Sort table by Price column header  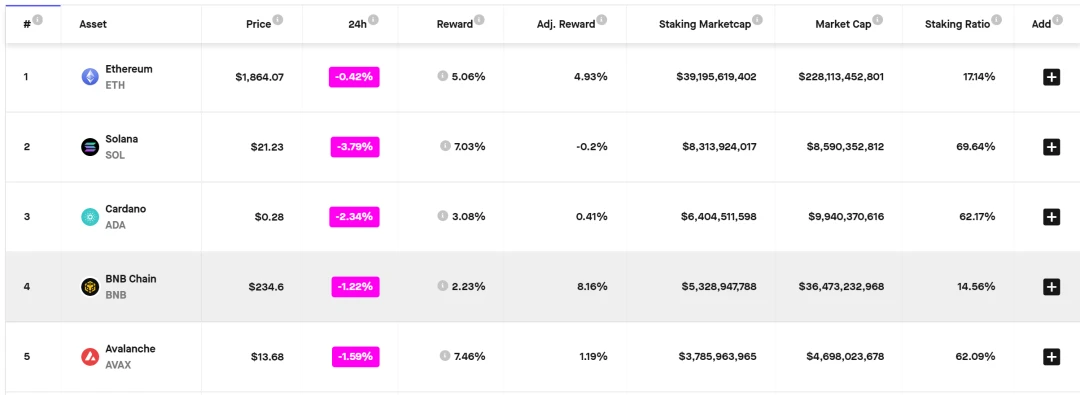coord(258,24)
